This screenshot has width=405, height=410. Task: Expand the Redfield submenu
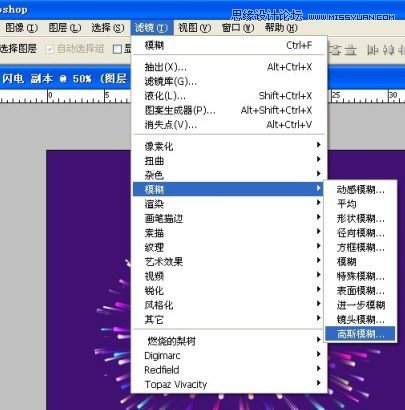229,370
